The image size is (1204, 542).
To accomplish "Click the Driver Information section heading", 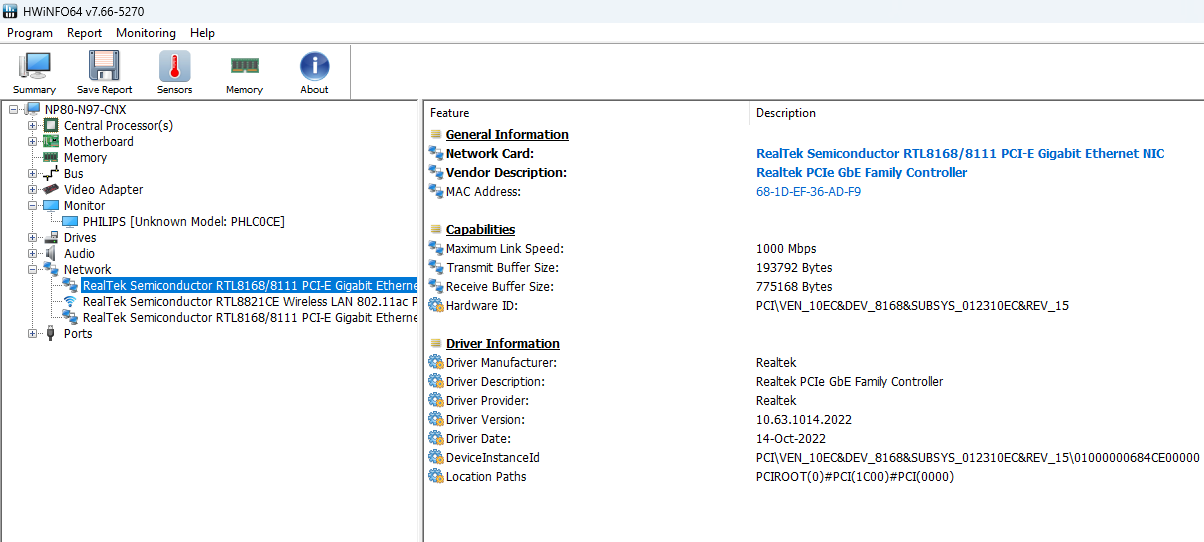I will (503, 343).
